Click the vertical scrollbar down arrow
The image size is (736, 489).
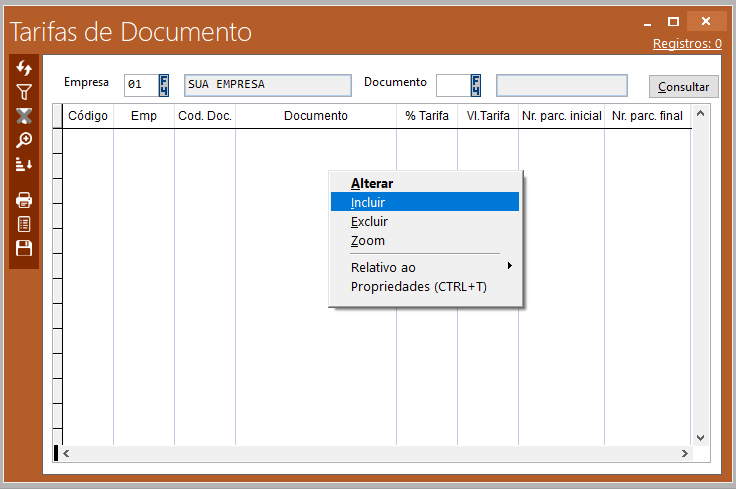[x=700, y=437]
